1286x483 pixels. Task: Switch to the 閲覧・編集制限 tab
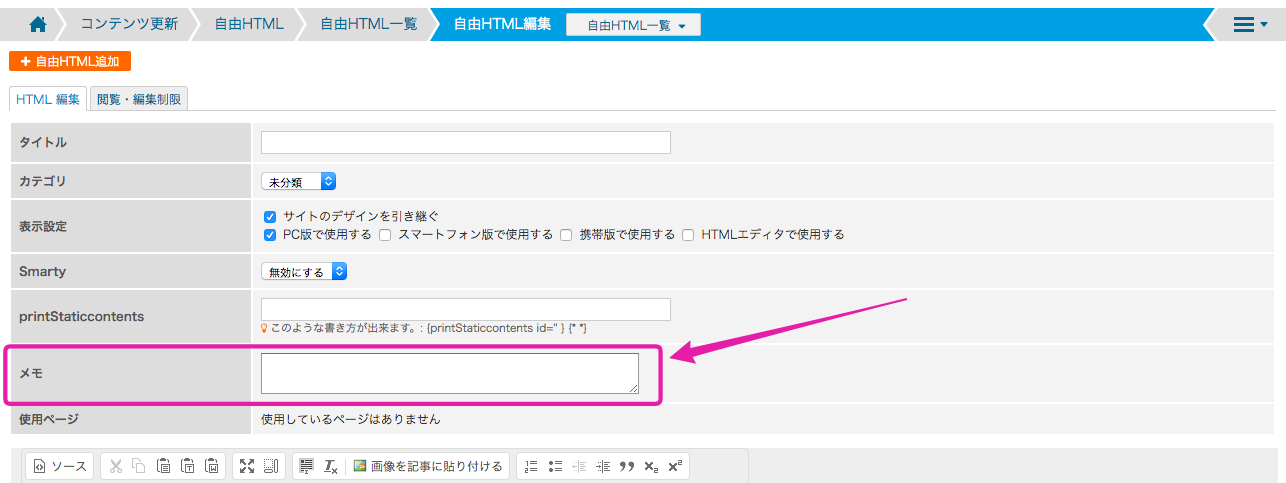point(139,99)
